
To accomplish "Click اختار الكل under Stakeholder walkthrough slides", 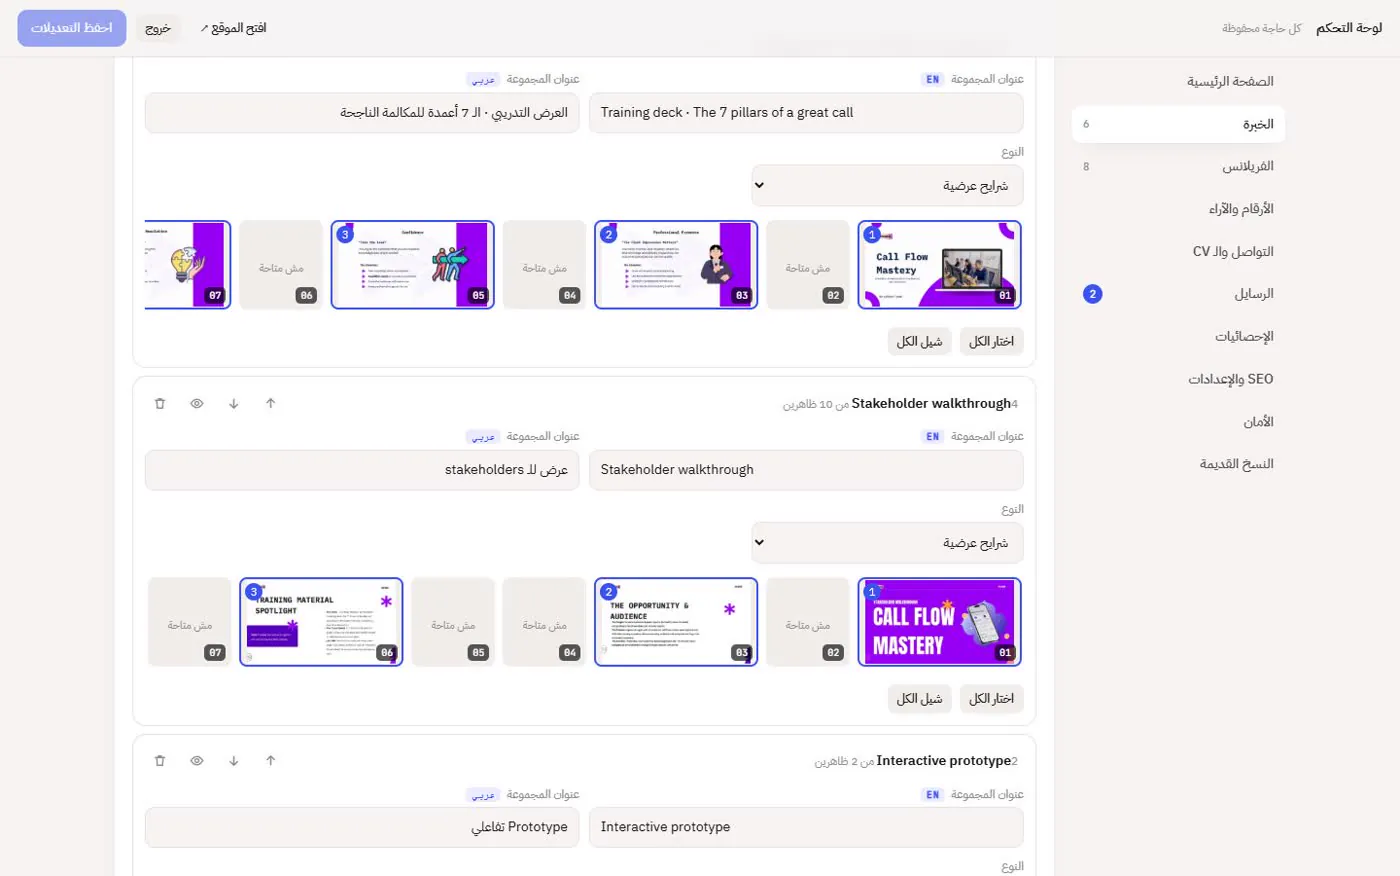I will point(992,699).
